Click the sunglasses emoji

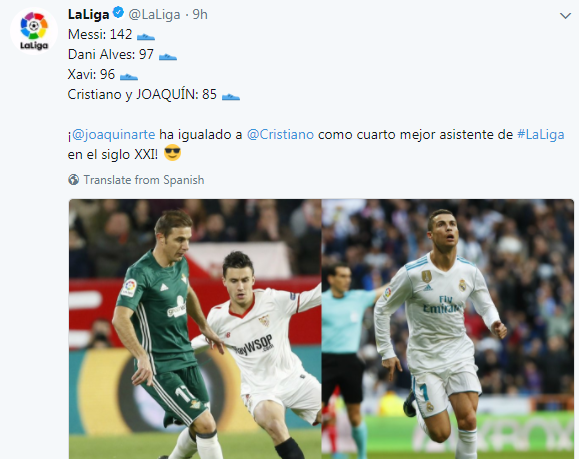pos(172,153)
